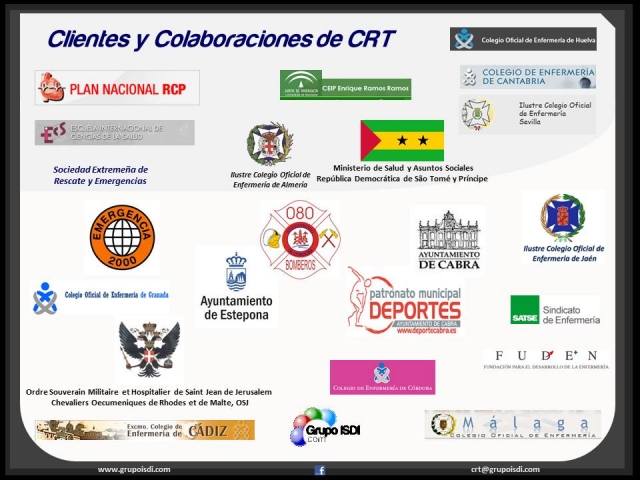640x480 pixels.
Task: Open the www.grupoisdi.com footer link
Action: pyautogui.click(x=134, y=469)
